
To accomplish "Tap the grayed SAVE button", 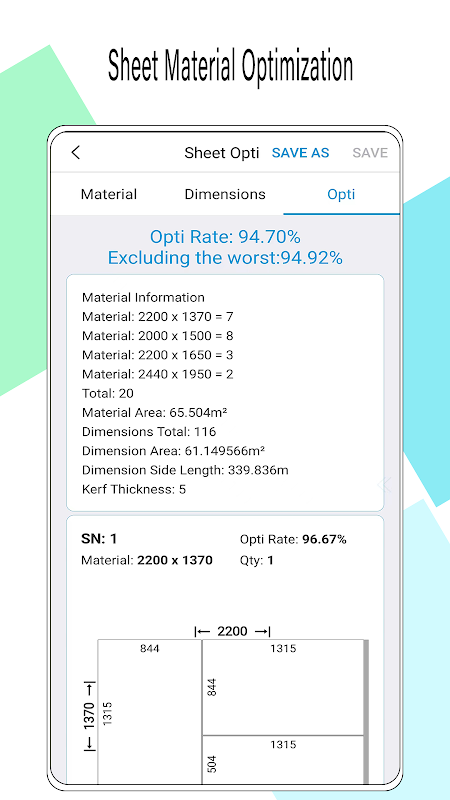I will 370,153.
